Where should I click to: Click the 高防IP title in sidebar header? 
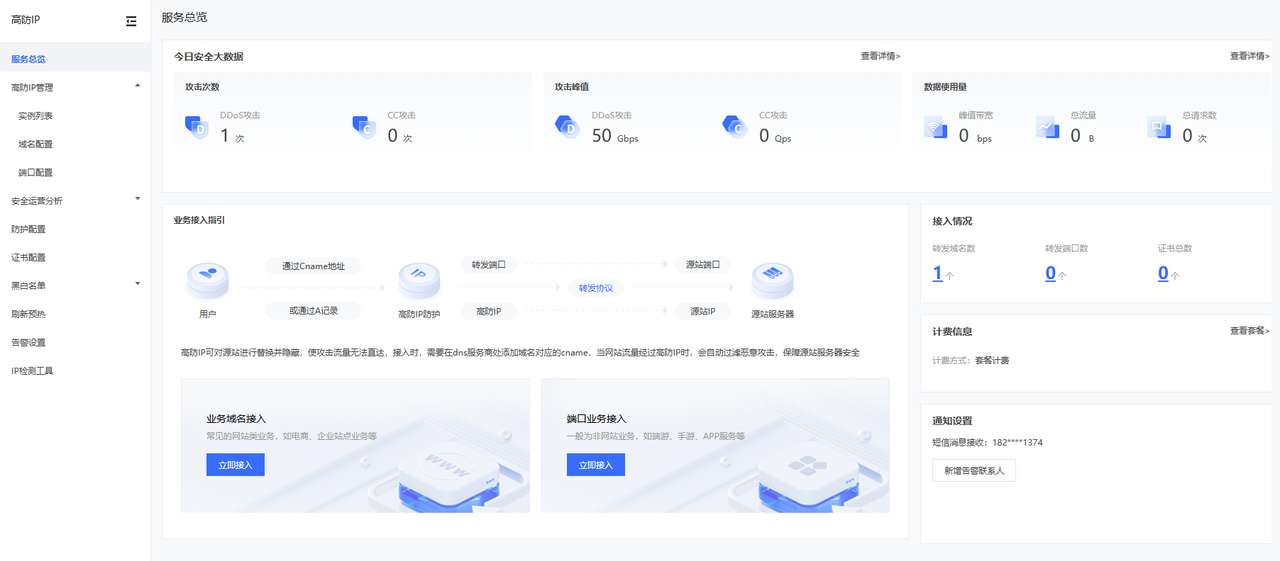[26, 20]
